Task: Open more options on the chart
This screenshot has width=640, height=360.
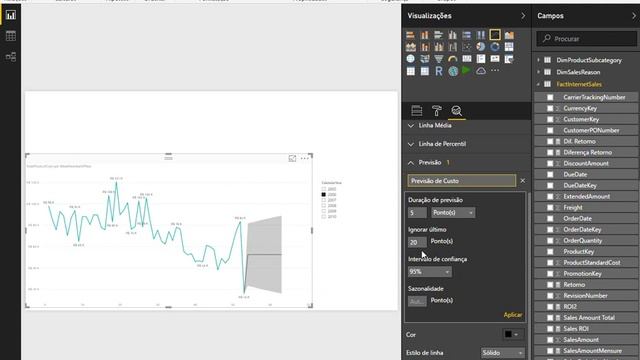Action: [x=304, y=158]
